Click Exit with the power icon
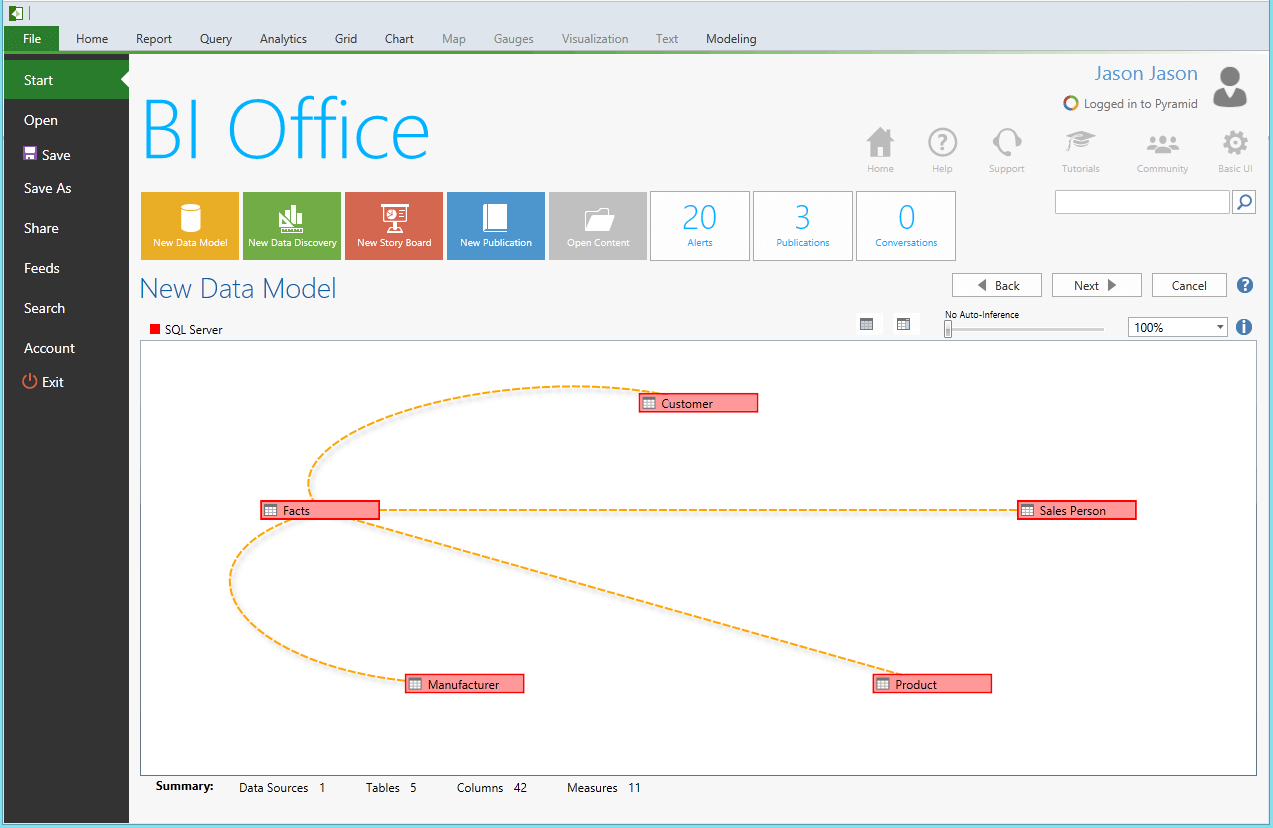Viewport: 1273px width, 828px height. click(x=43, y=382)
